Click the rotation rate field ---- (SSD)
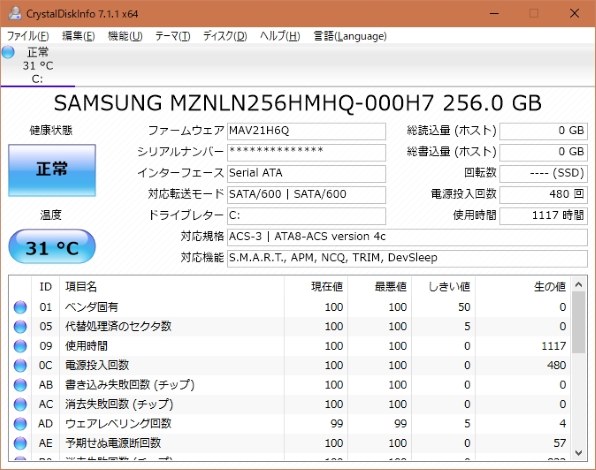This screenshot has height=470, width=596. pyautogui.click(x=543, y=174)
